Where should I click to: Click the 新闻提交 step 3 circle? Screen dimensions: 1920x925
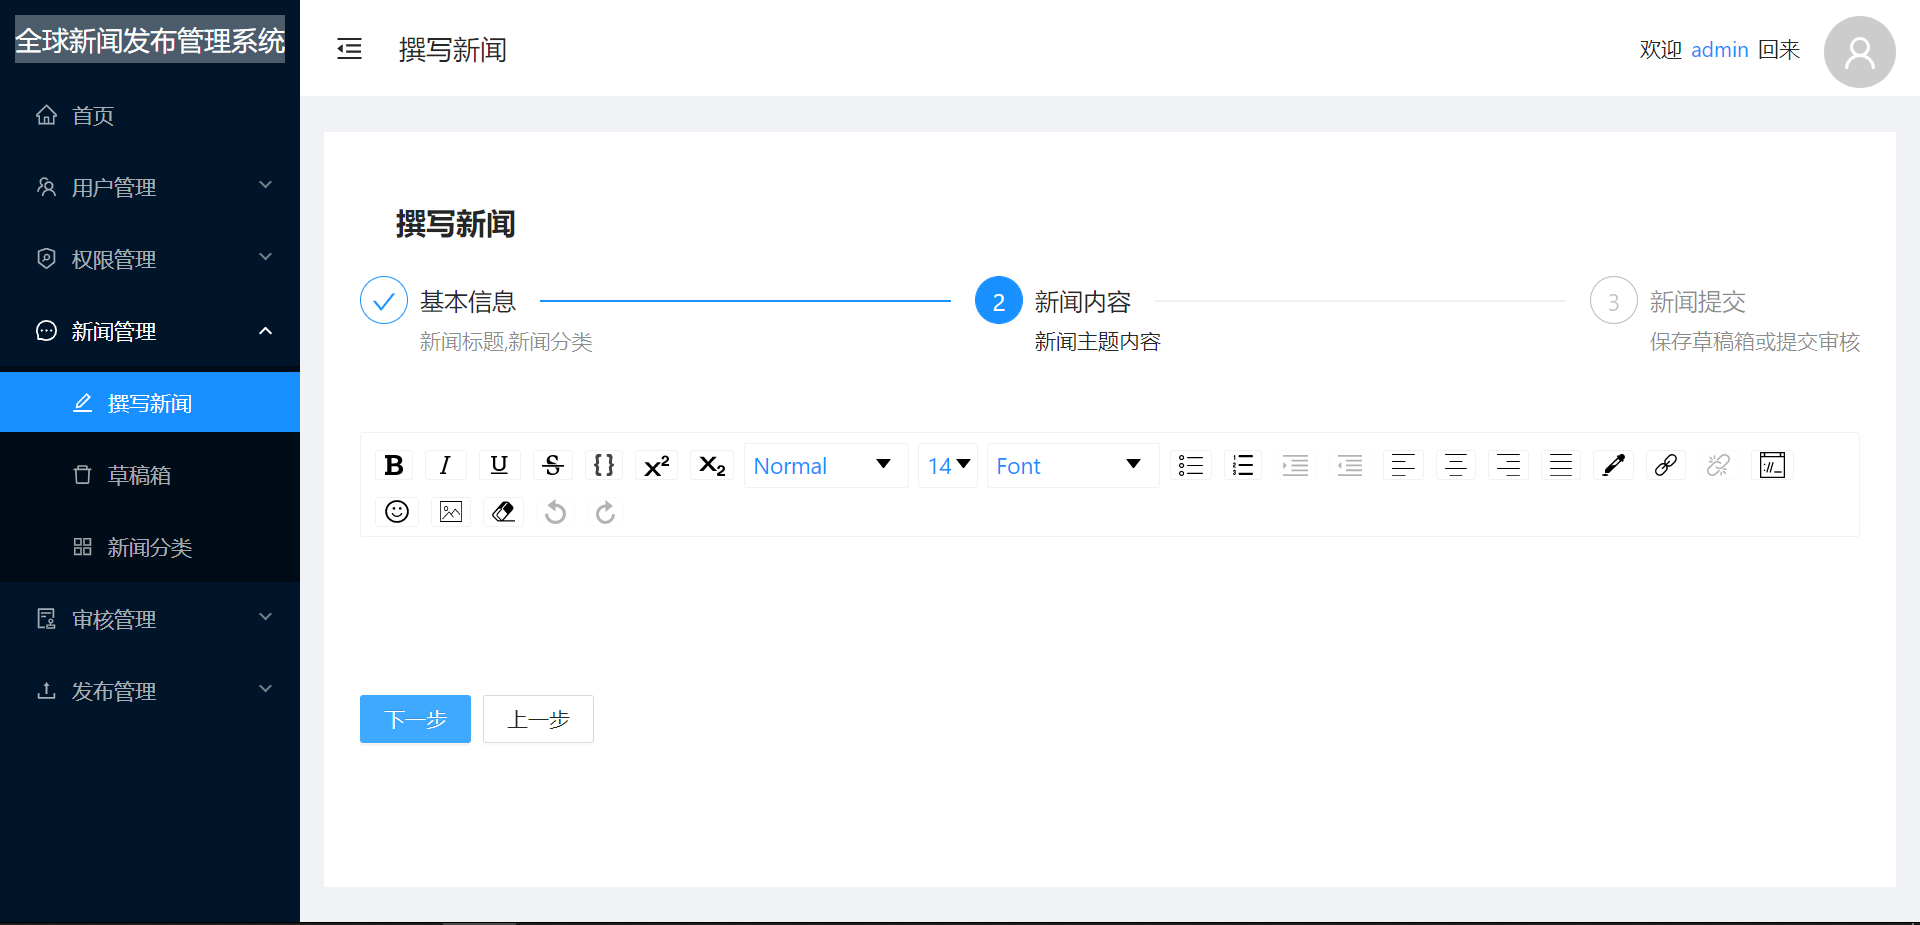tap(1614, 300)
